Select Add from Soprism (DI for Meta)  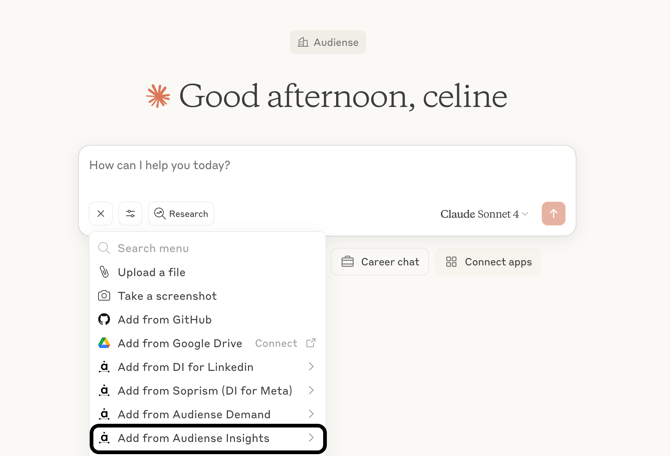pos(208,391)
